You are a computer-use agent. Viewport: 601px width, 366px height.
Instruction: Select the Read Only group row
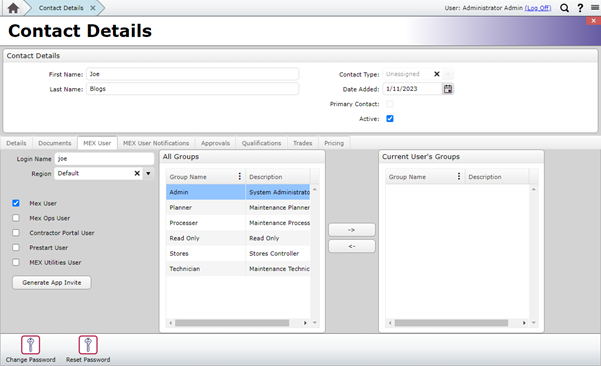tap(238, 238)
